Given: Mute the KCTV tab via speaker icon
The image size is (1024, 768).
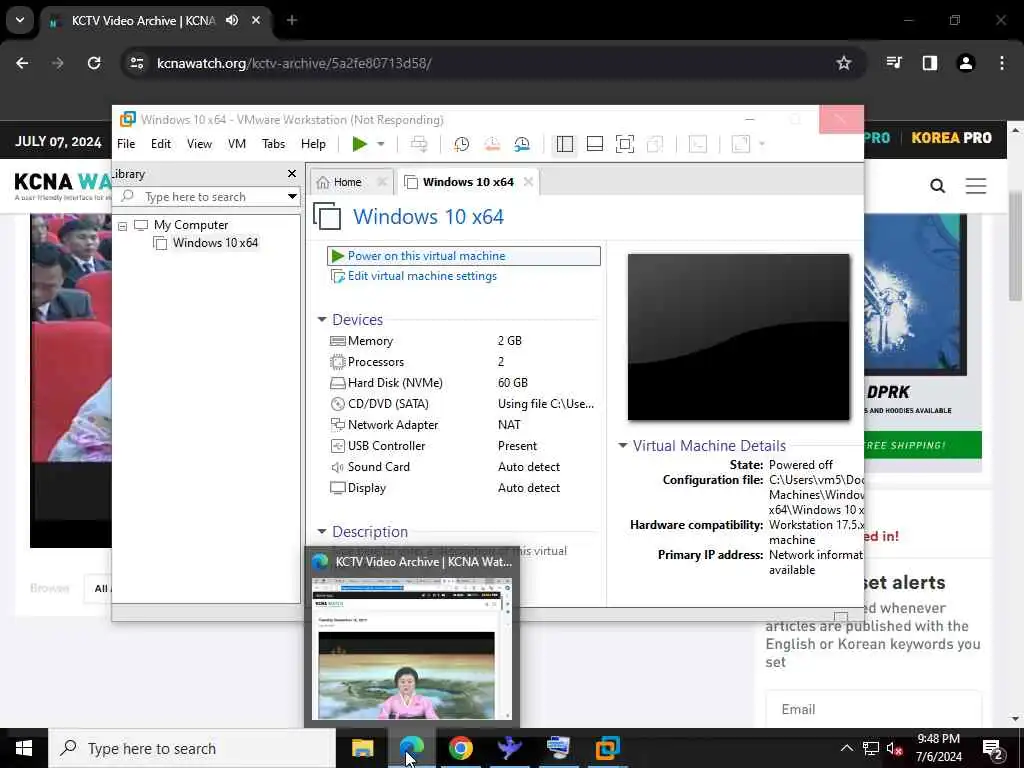Looking at the screenshot, I should [232, 20].
